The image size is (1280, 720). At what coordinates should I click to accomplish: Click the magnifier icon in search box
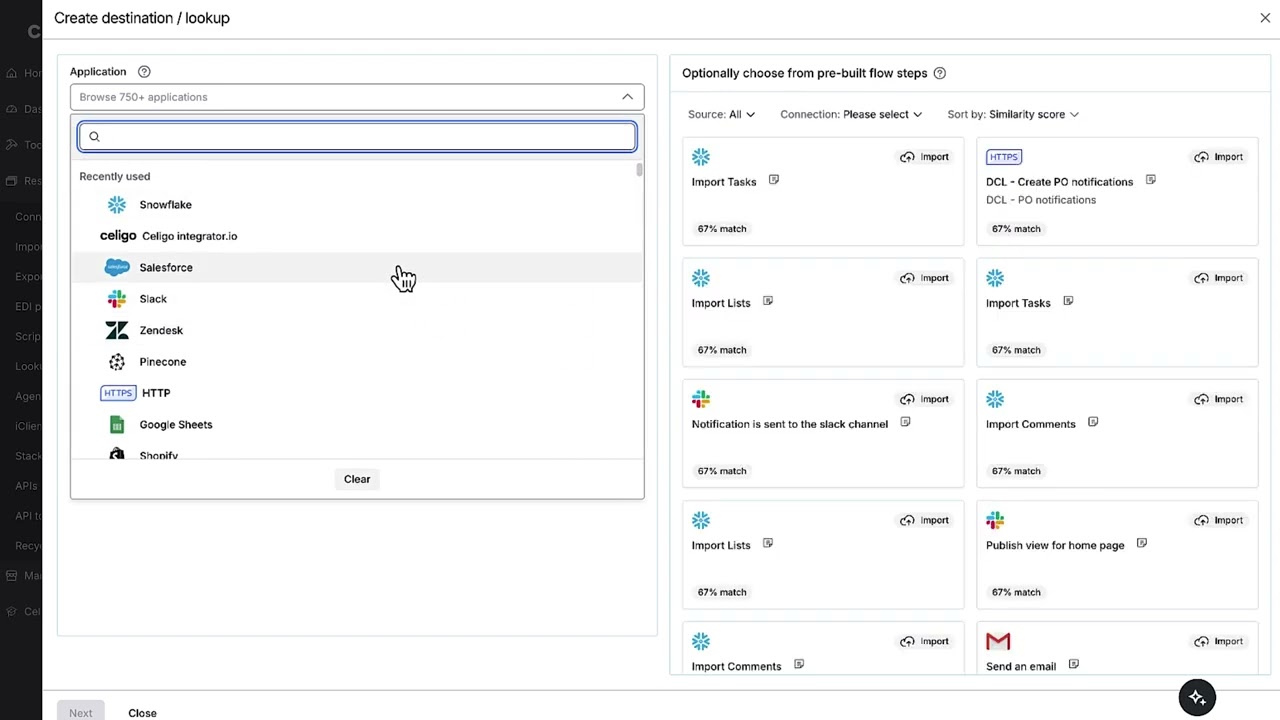(x=94, y=137)
